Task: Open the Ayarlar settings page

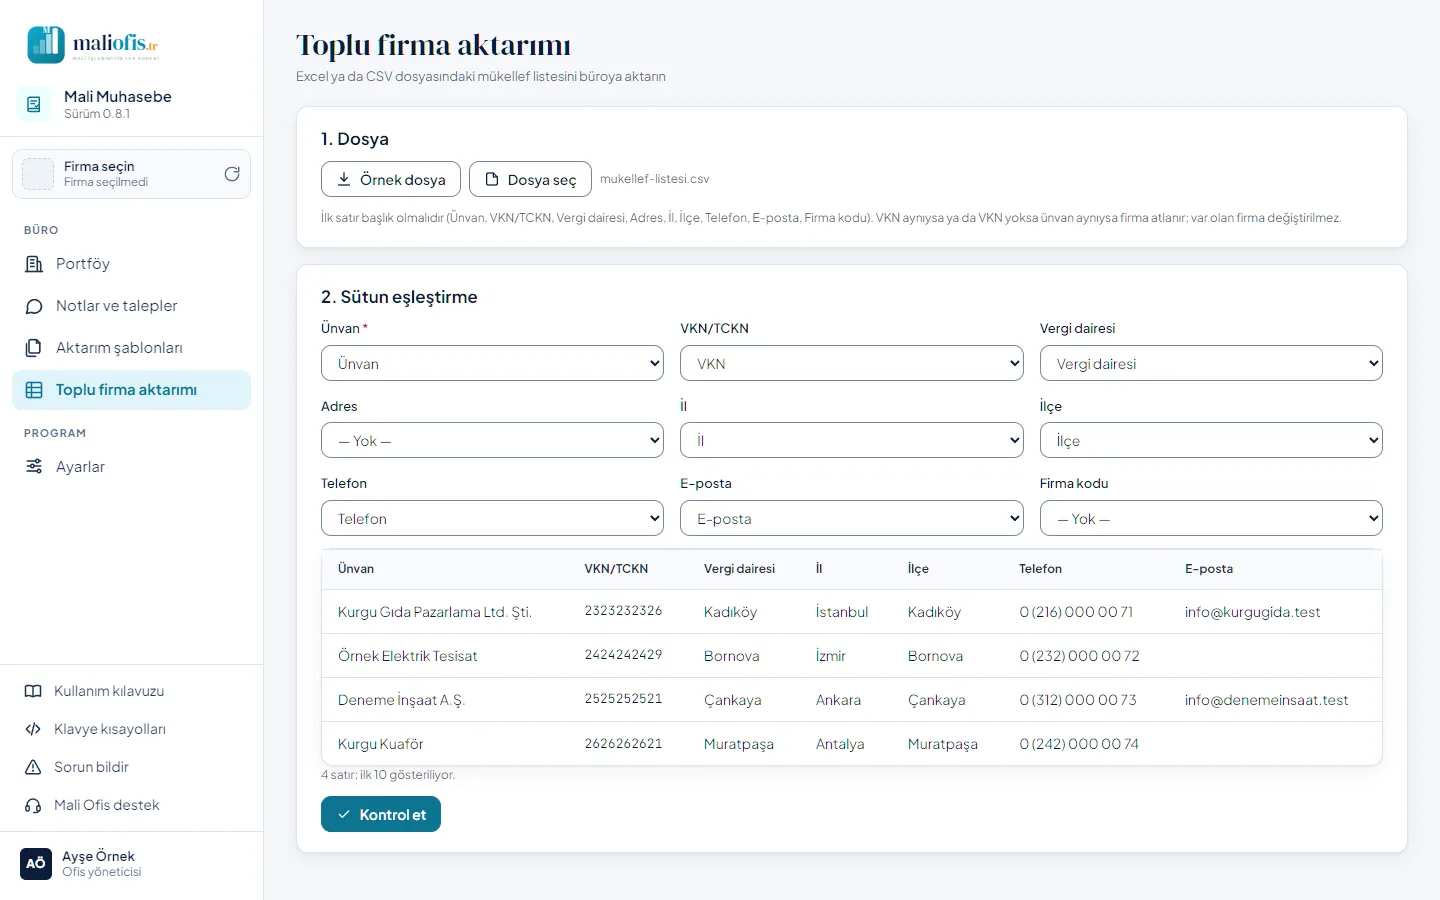Action: click(131, 467)
